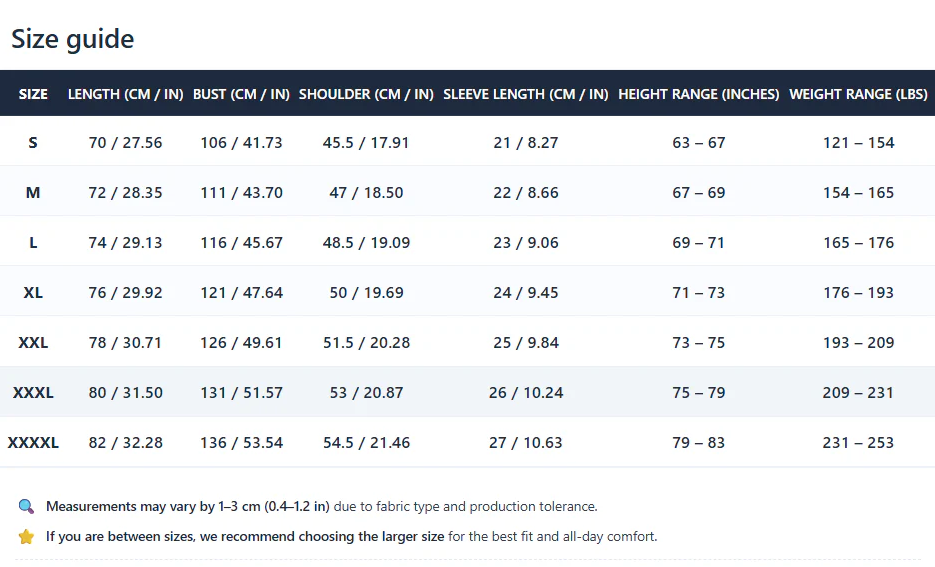Click the WEIGHT RANGE (LBS) header
The width and height of the screenshot is (935, 567).
[858, 94]
